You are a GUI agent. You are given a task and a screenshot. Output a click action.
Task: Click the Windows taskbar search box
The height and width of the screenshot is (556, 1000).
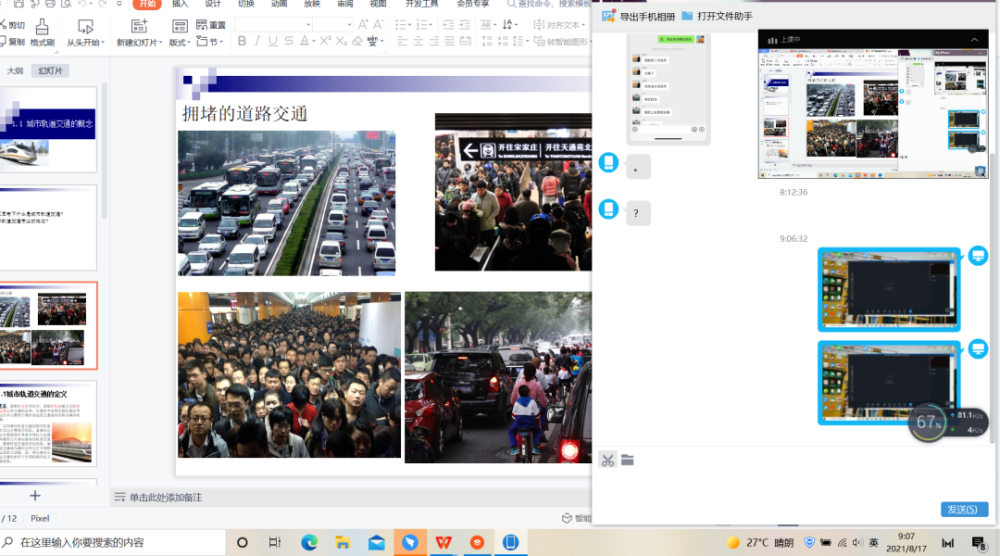click(x=112, y=543)
